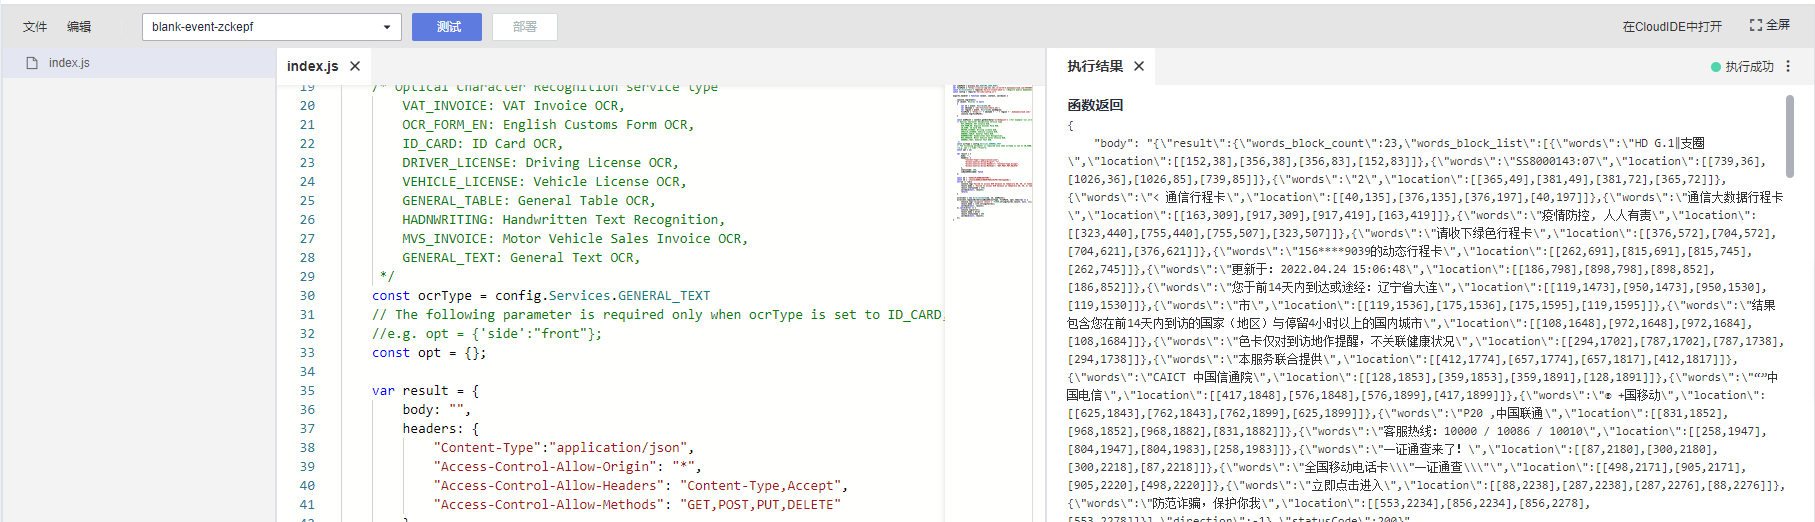This screenshot has height=522, width=1815.
Task: Open the 文件 menu
Action: point(35,27)
